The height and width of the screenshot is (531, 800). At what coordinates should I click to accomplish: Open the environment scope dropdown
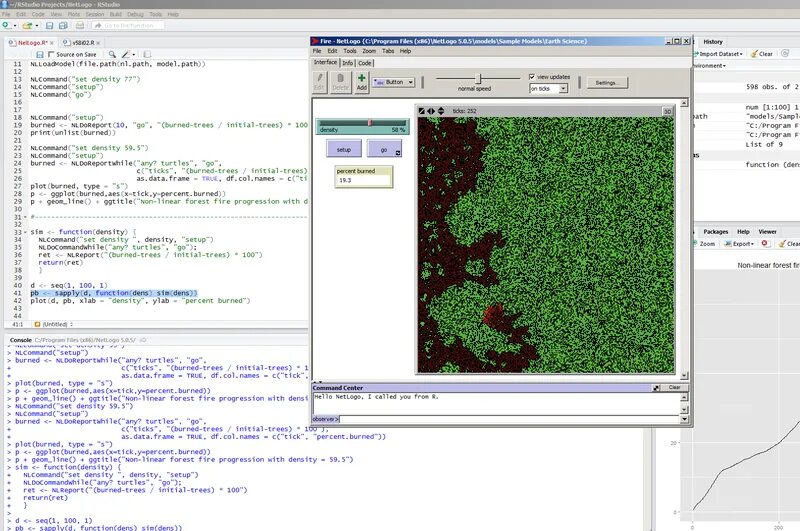[x=709, y=66]
